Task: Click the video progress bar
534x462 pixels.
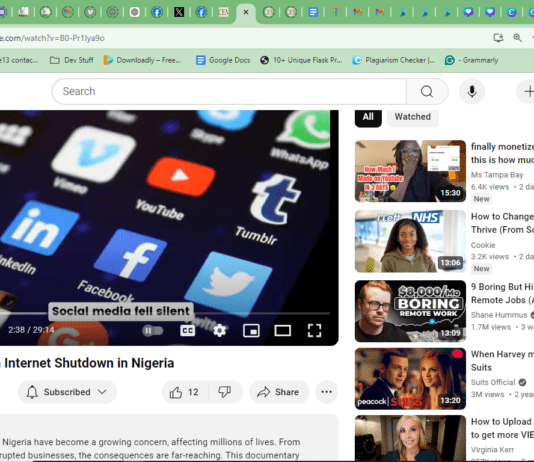Action: pyautogui.click(x=165, y=313)
